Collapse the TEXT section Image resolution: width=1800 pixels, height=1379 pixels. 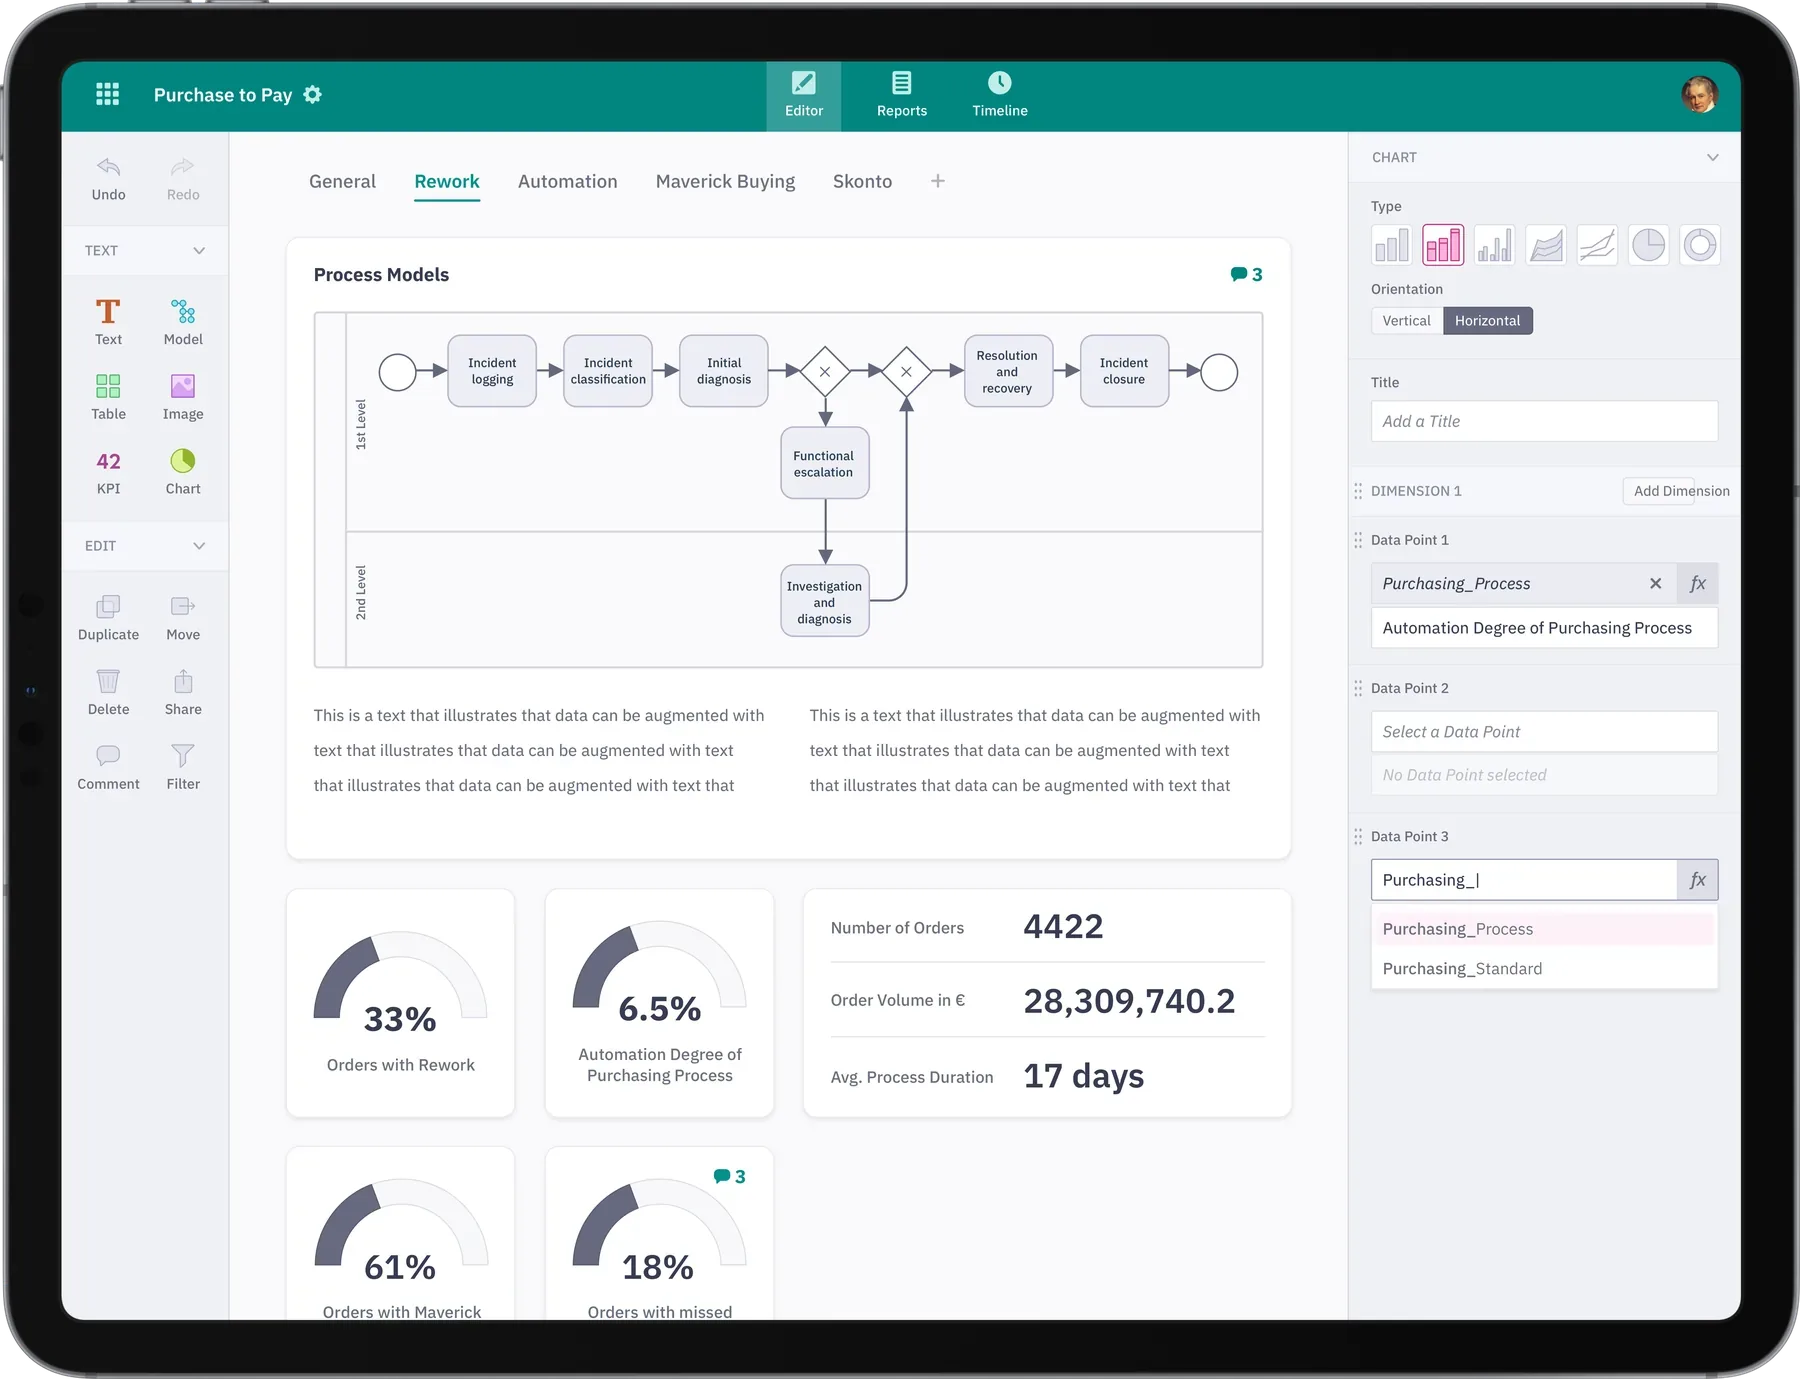pos(199,251)
